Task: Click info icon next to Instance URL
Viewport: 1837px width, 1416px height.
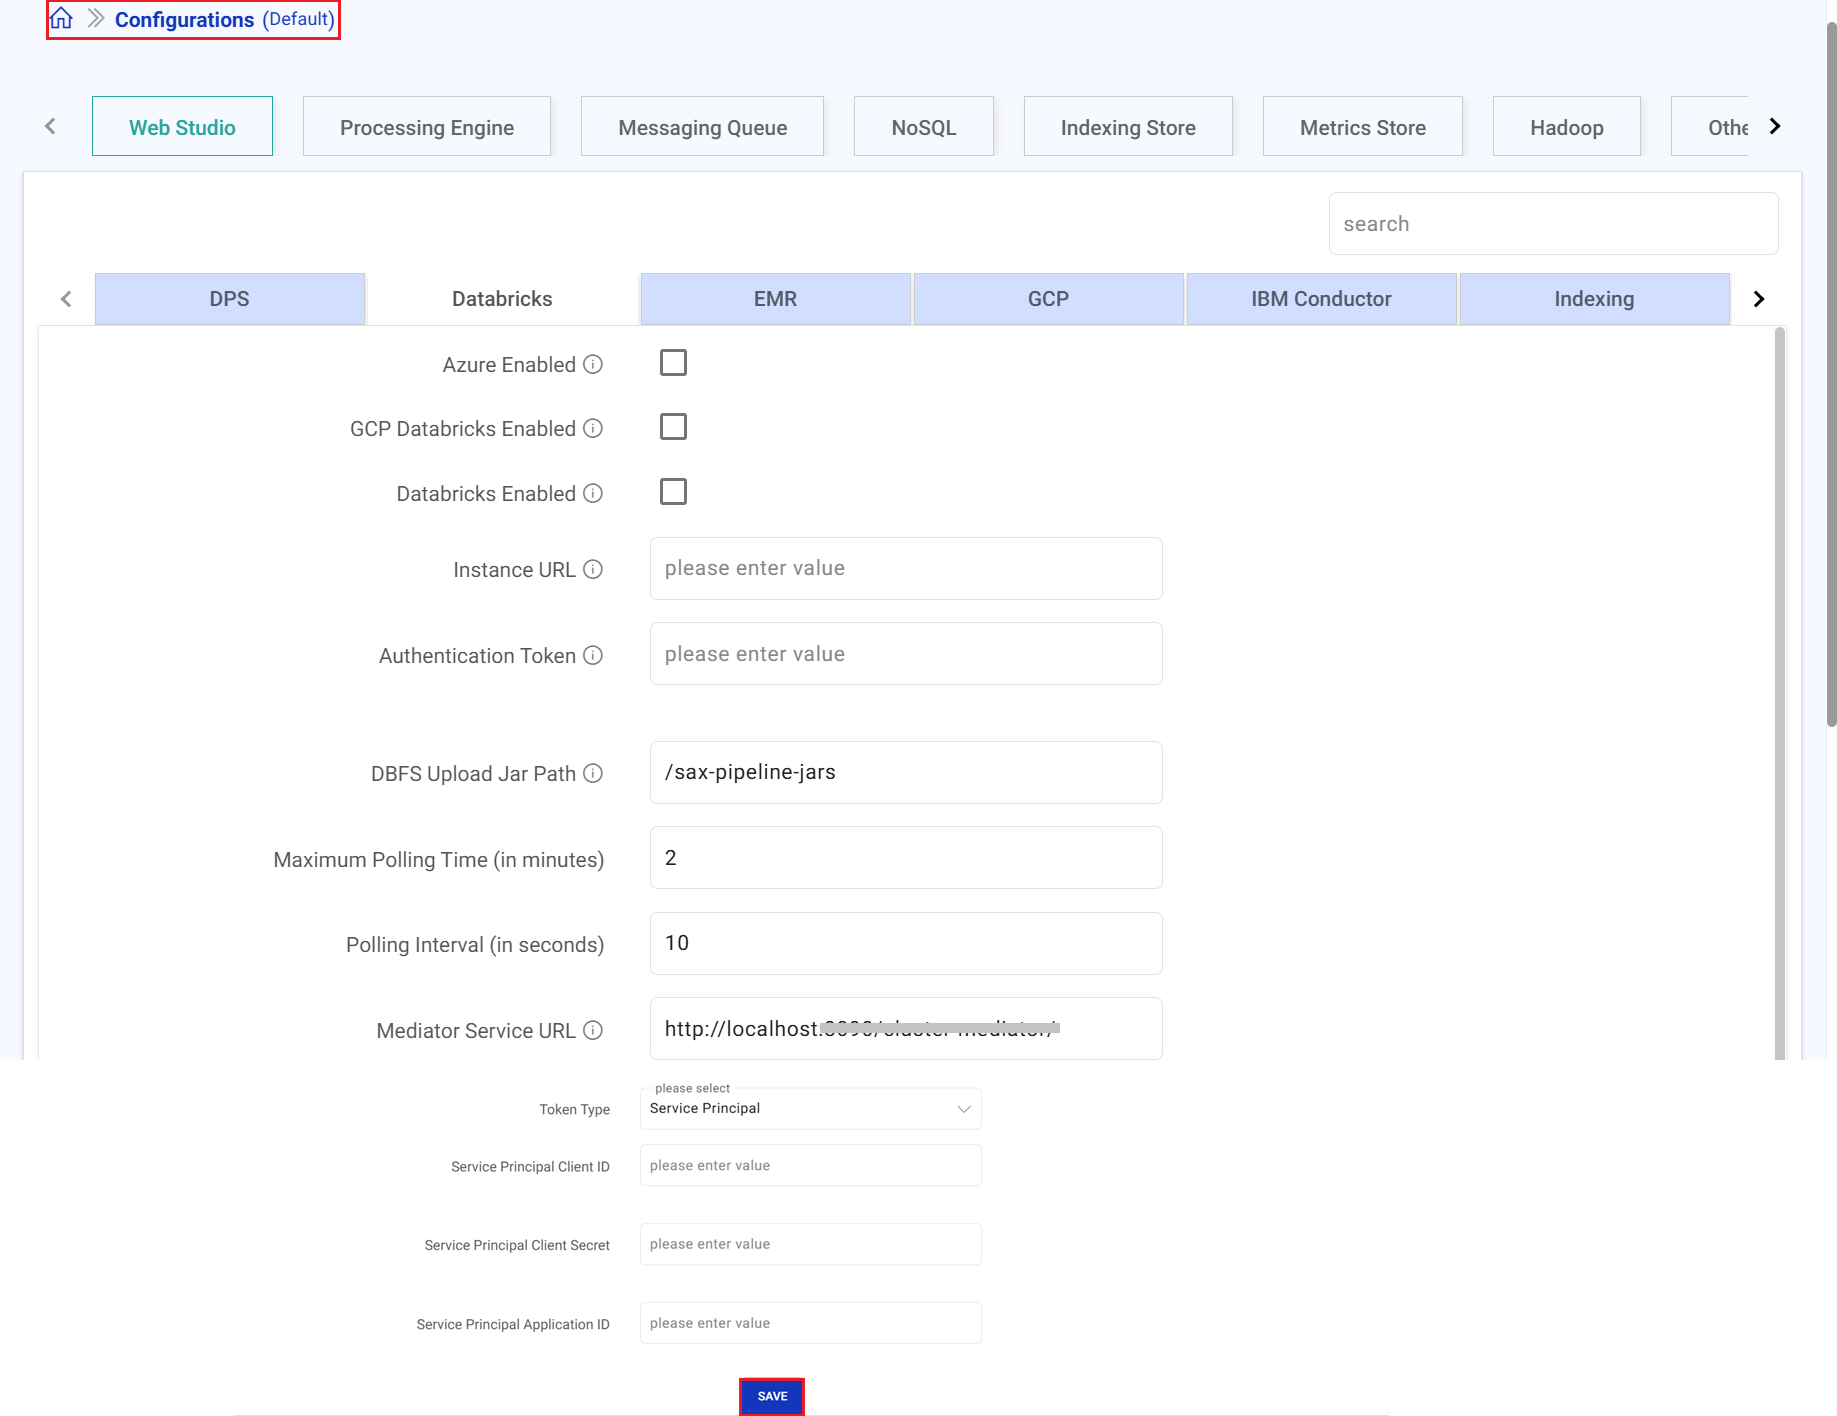Action: (593, 569)
